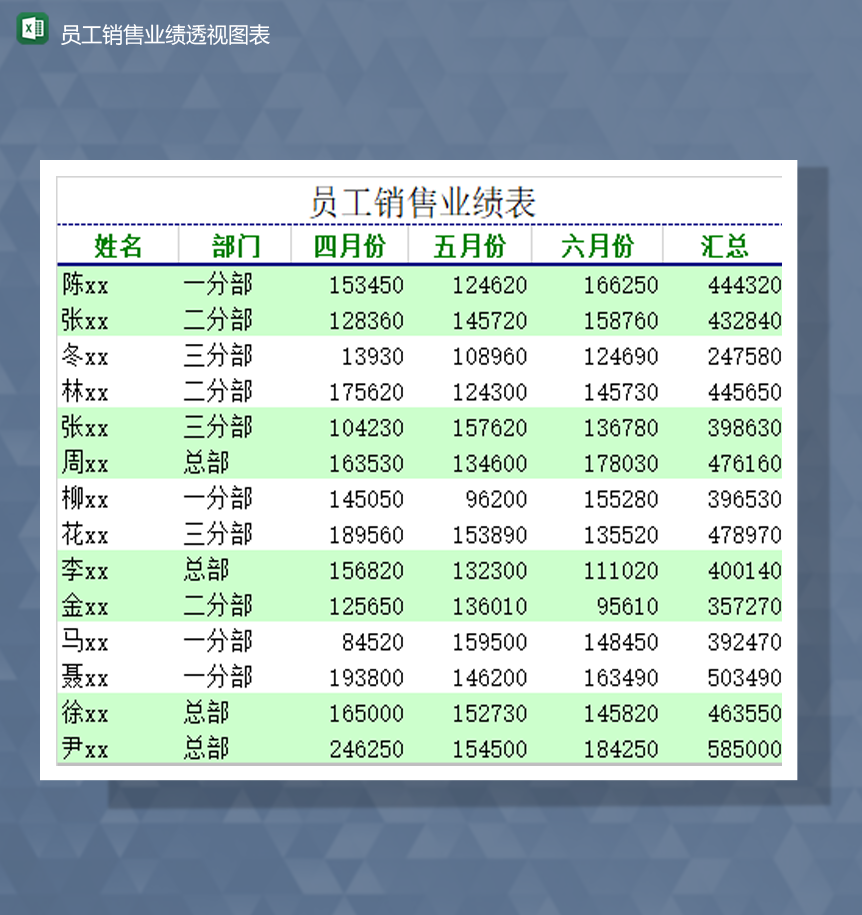Select 张xx's April value 128360
Image resolution: width=862 pixels, height=915 pixels.
tap(370, 321)
